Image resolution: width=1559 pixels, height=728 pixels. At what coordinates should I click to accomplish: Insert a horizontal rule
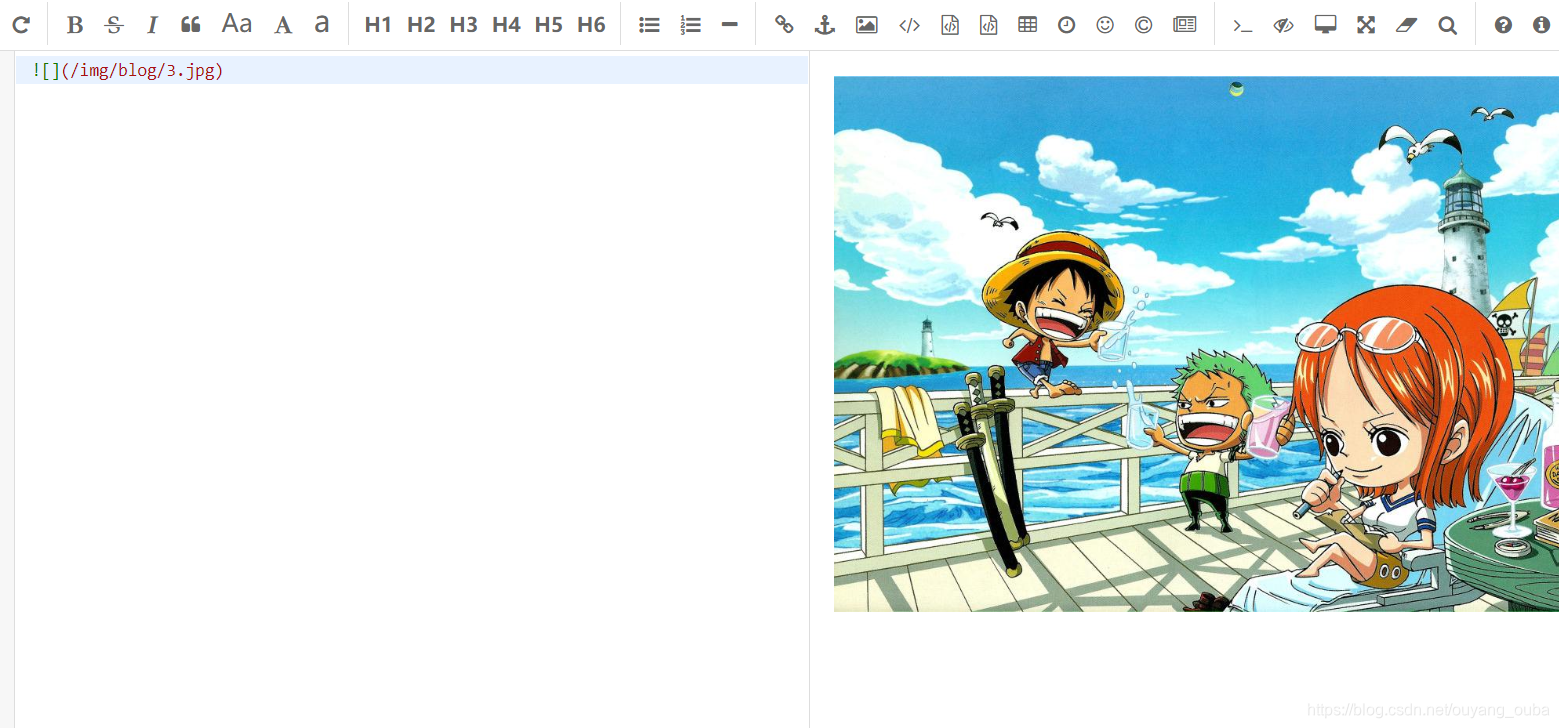tap(730, 25)
